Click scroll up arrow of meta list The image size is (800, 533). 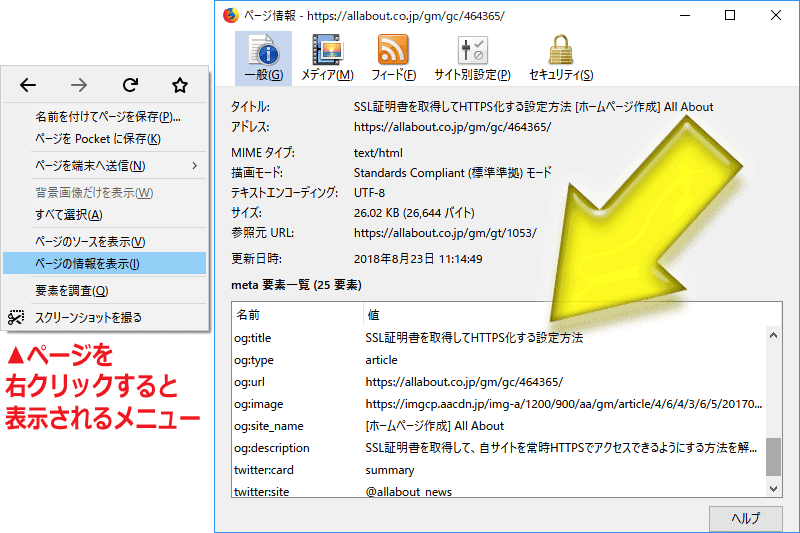pos(773,335)
